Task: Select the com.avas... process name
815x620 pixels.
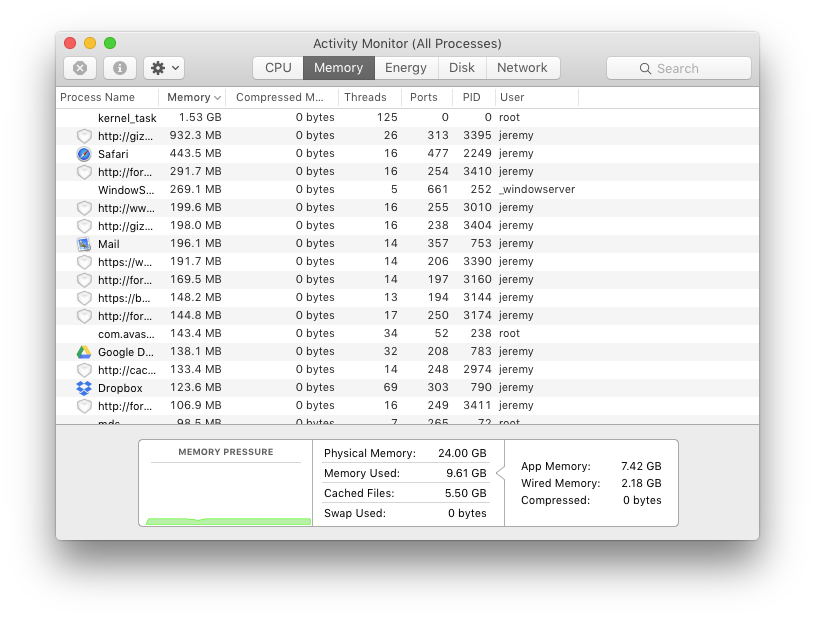Action: 126,334
